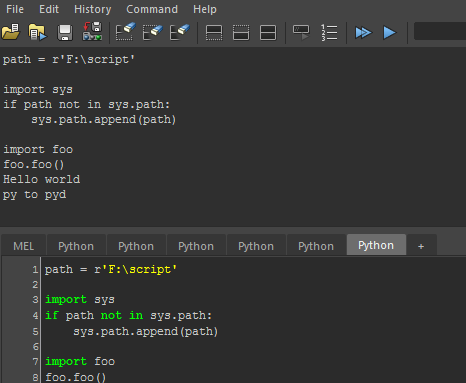Open the Edit menu
Image resolution: width=466 pixels, height=383 pixels.
tap(49, 9)
